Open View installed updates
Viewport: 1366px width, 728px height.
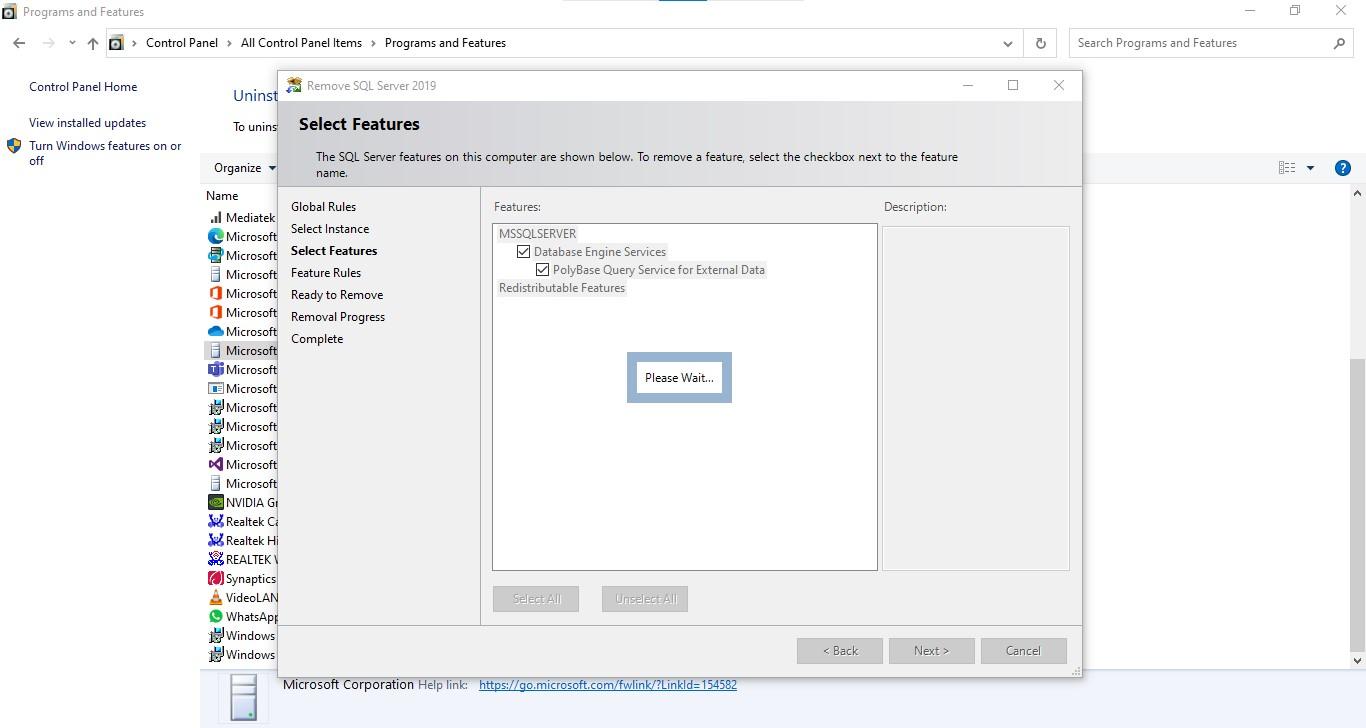click(x=87, y=123)
